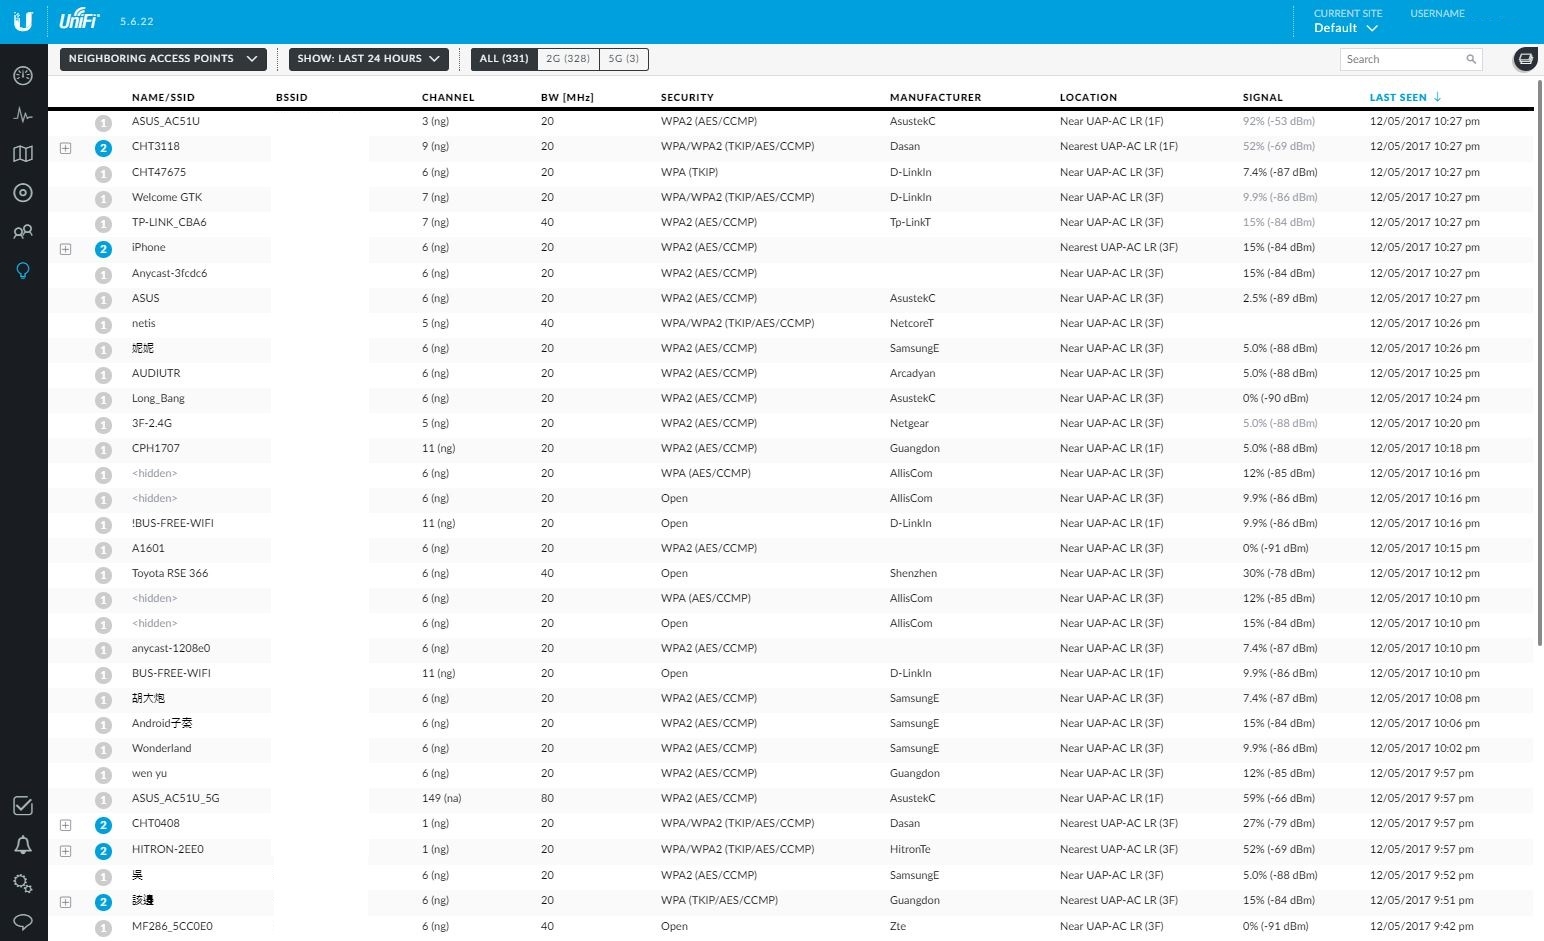This screenshot has height=941, width=1544.
Task: Open the Map icon in sidebar
Action: [x=23, y=154]
